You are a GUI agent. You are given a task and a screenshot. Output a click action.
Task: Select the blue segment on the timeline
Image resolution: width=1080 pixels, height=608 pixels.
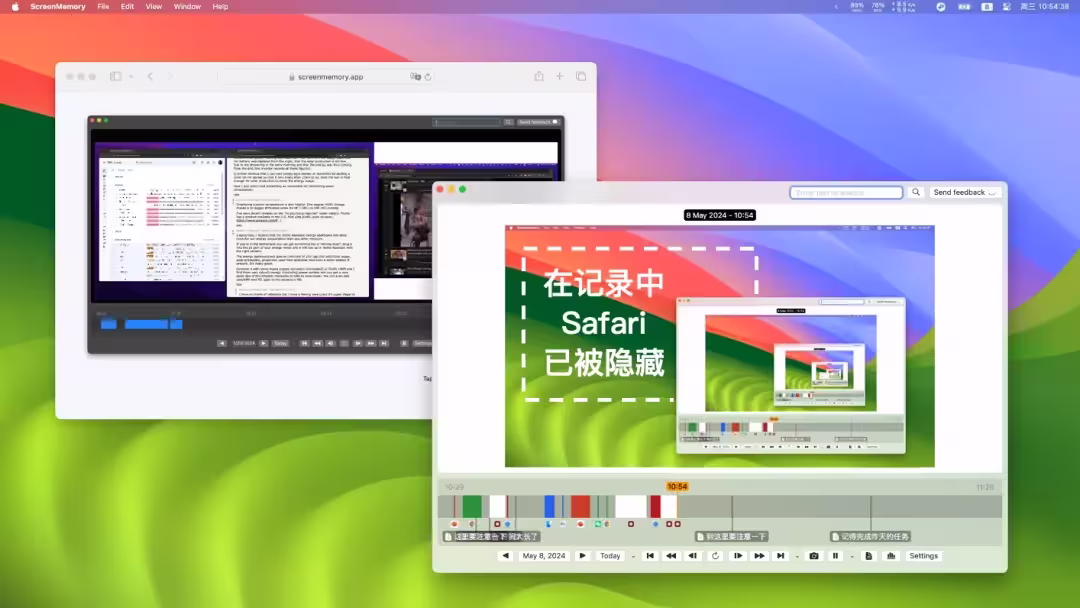(x=549, y=506)
